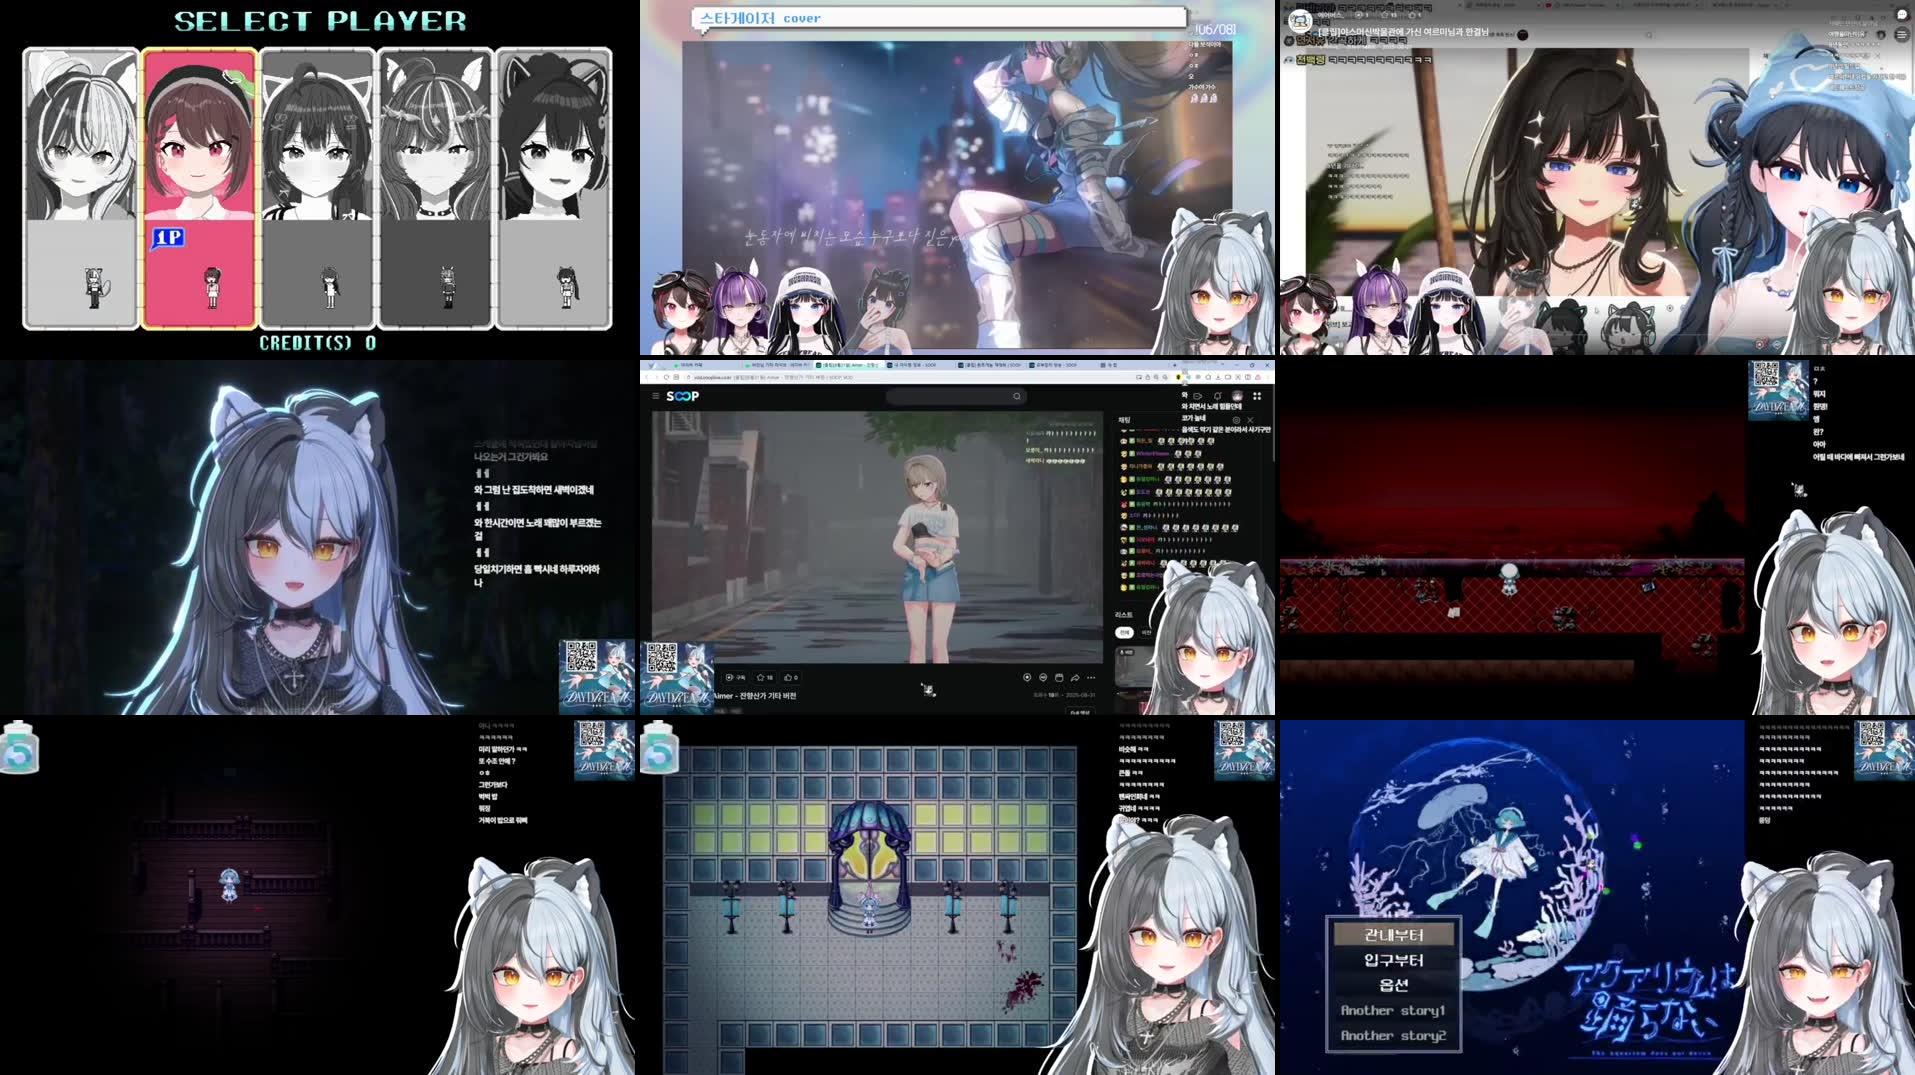1915x1075 pixels.
Task: Open the SOOP apps grid icon
Action: 1257,396
